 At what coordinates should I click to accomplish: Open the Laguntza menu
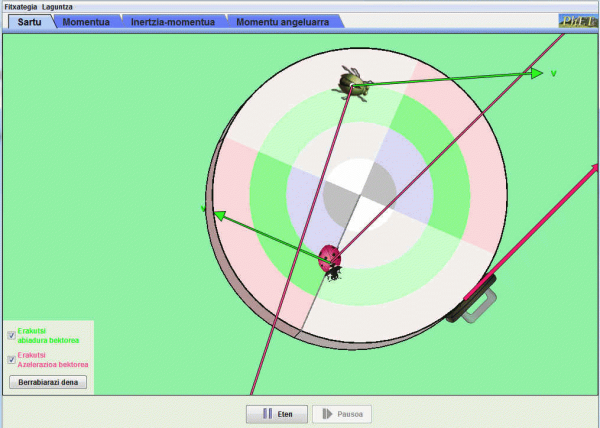point(58,6)
